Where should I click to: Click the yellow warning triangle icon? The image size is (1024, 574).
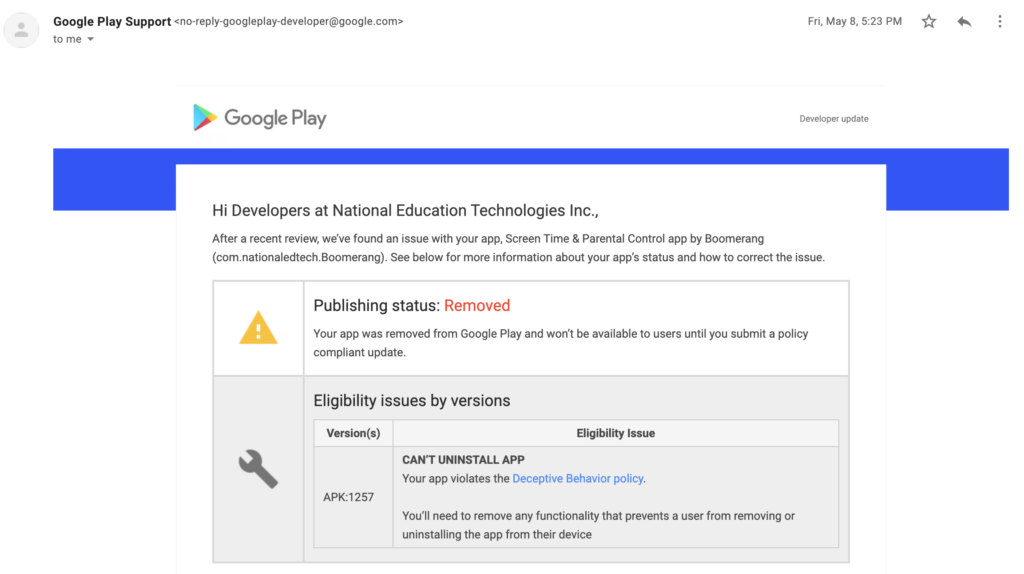pos(258,328)
